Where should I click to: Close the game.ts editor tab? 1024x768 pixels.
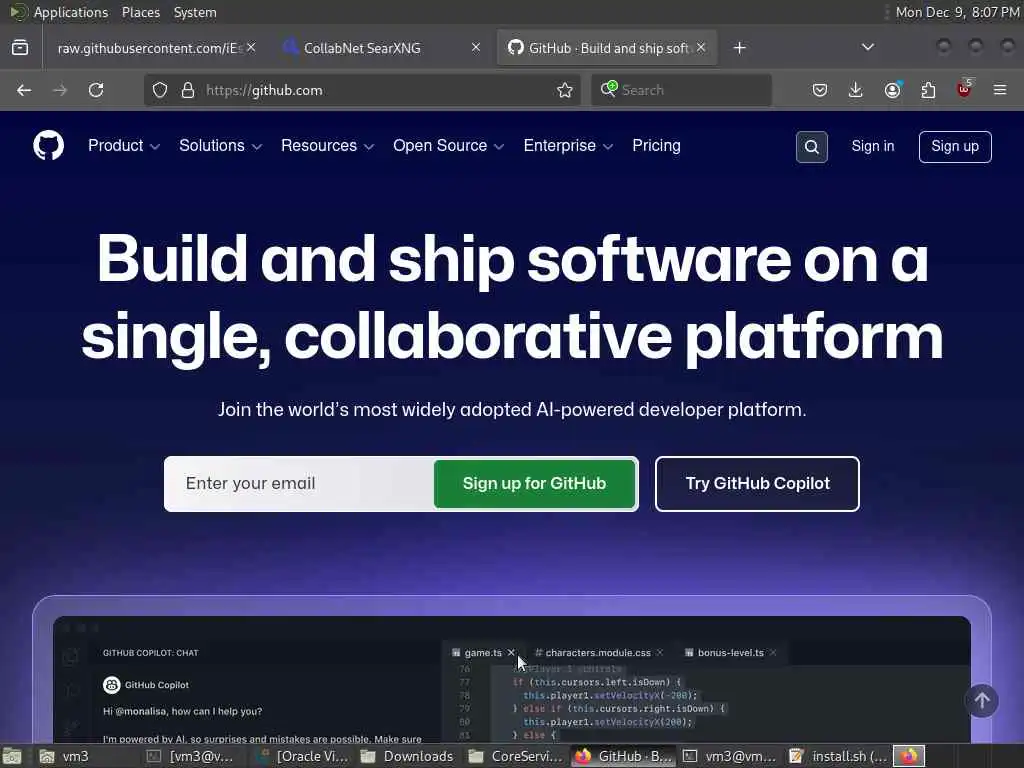click(x=511, y=652)
